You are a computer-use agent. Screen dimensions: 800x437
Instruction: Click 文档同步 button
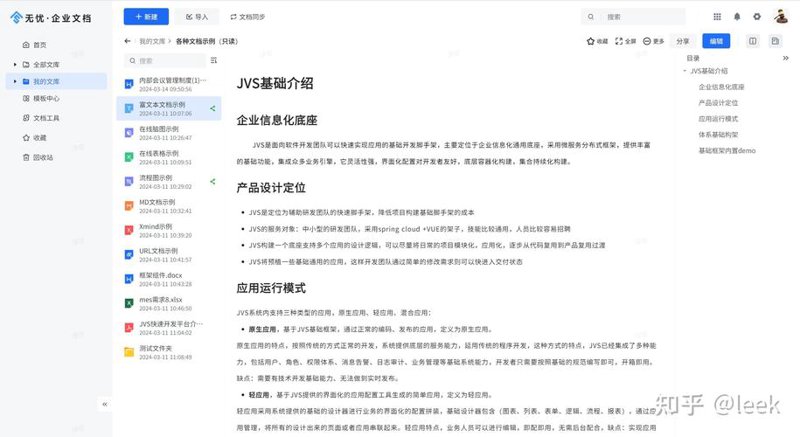pyautogui.click(x=247, y=17)
